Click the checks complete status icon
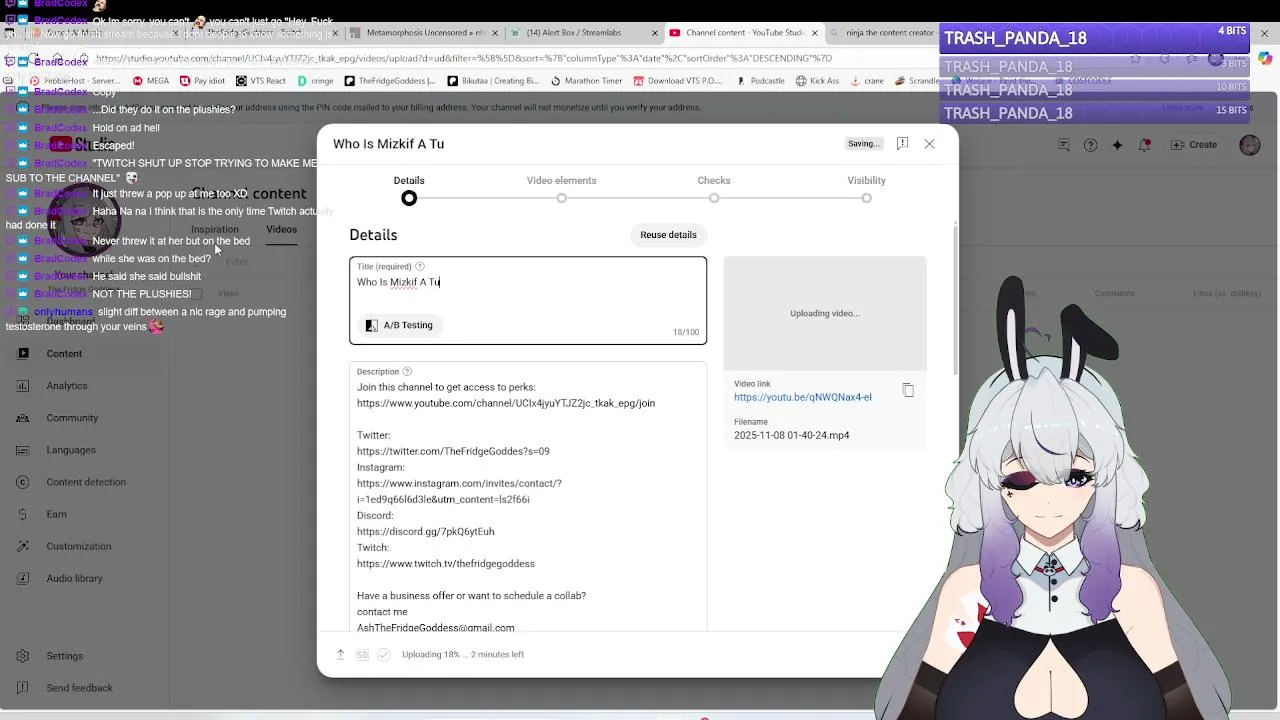 point(383,655)
